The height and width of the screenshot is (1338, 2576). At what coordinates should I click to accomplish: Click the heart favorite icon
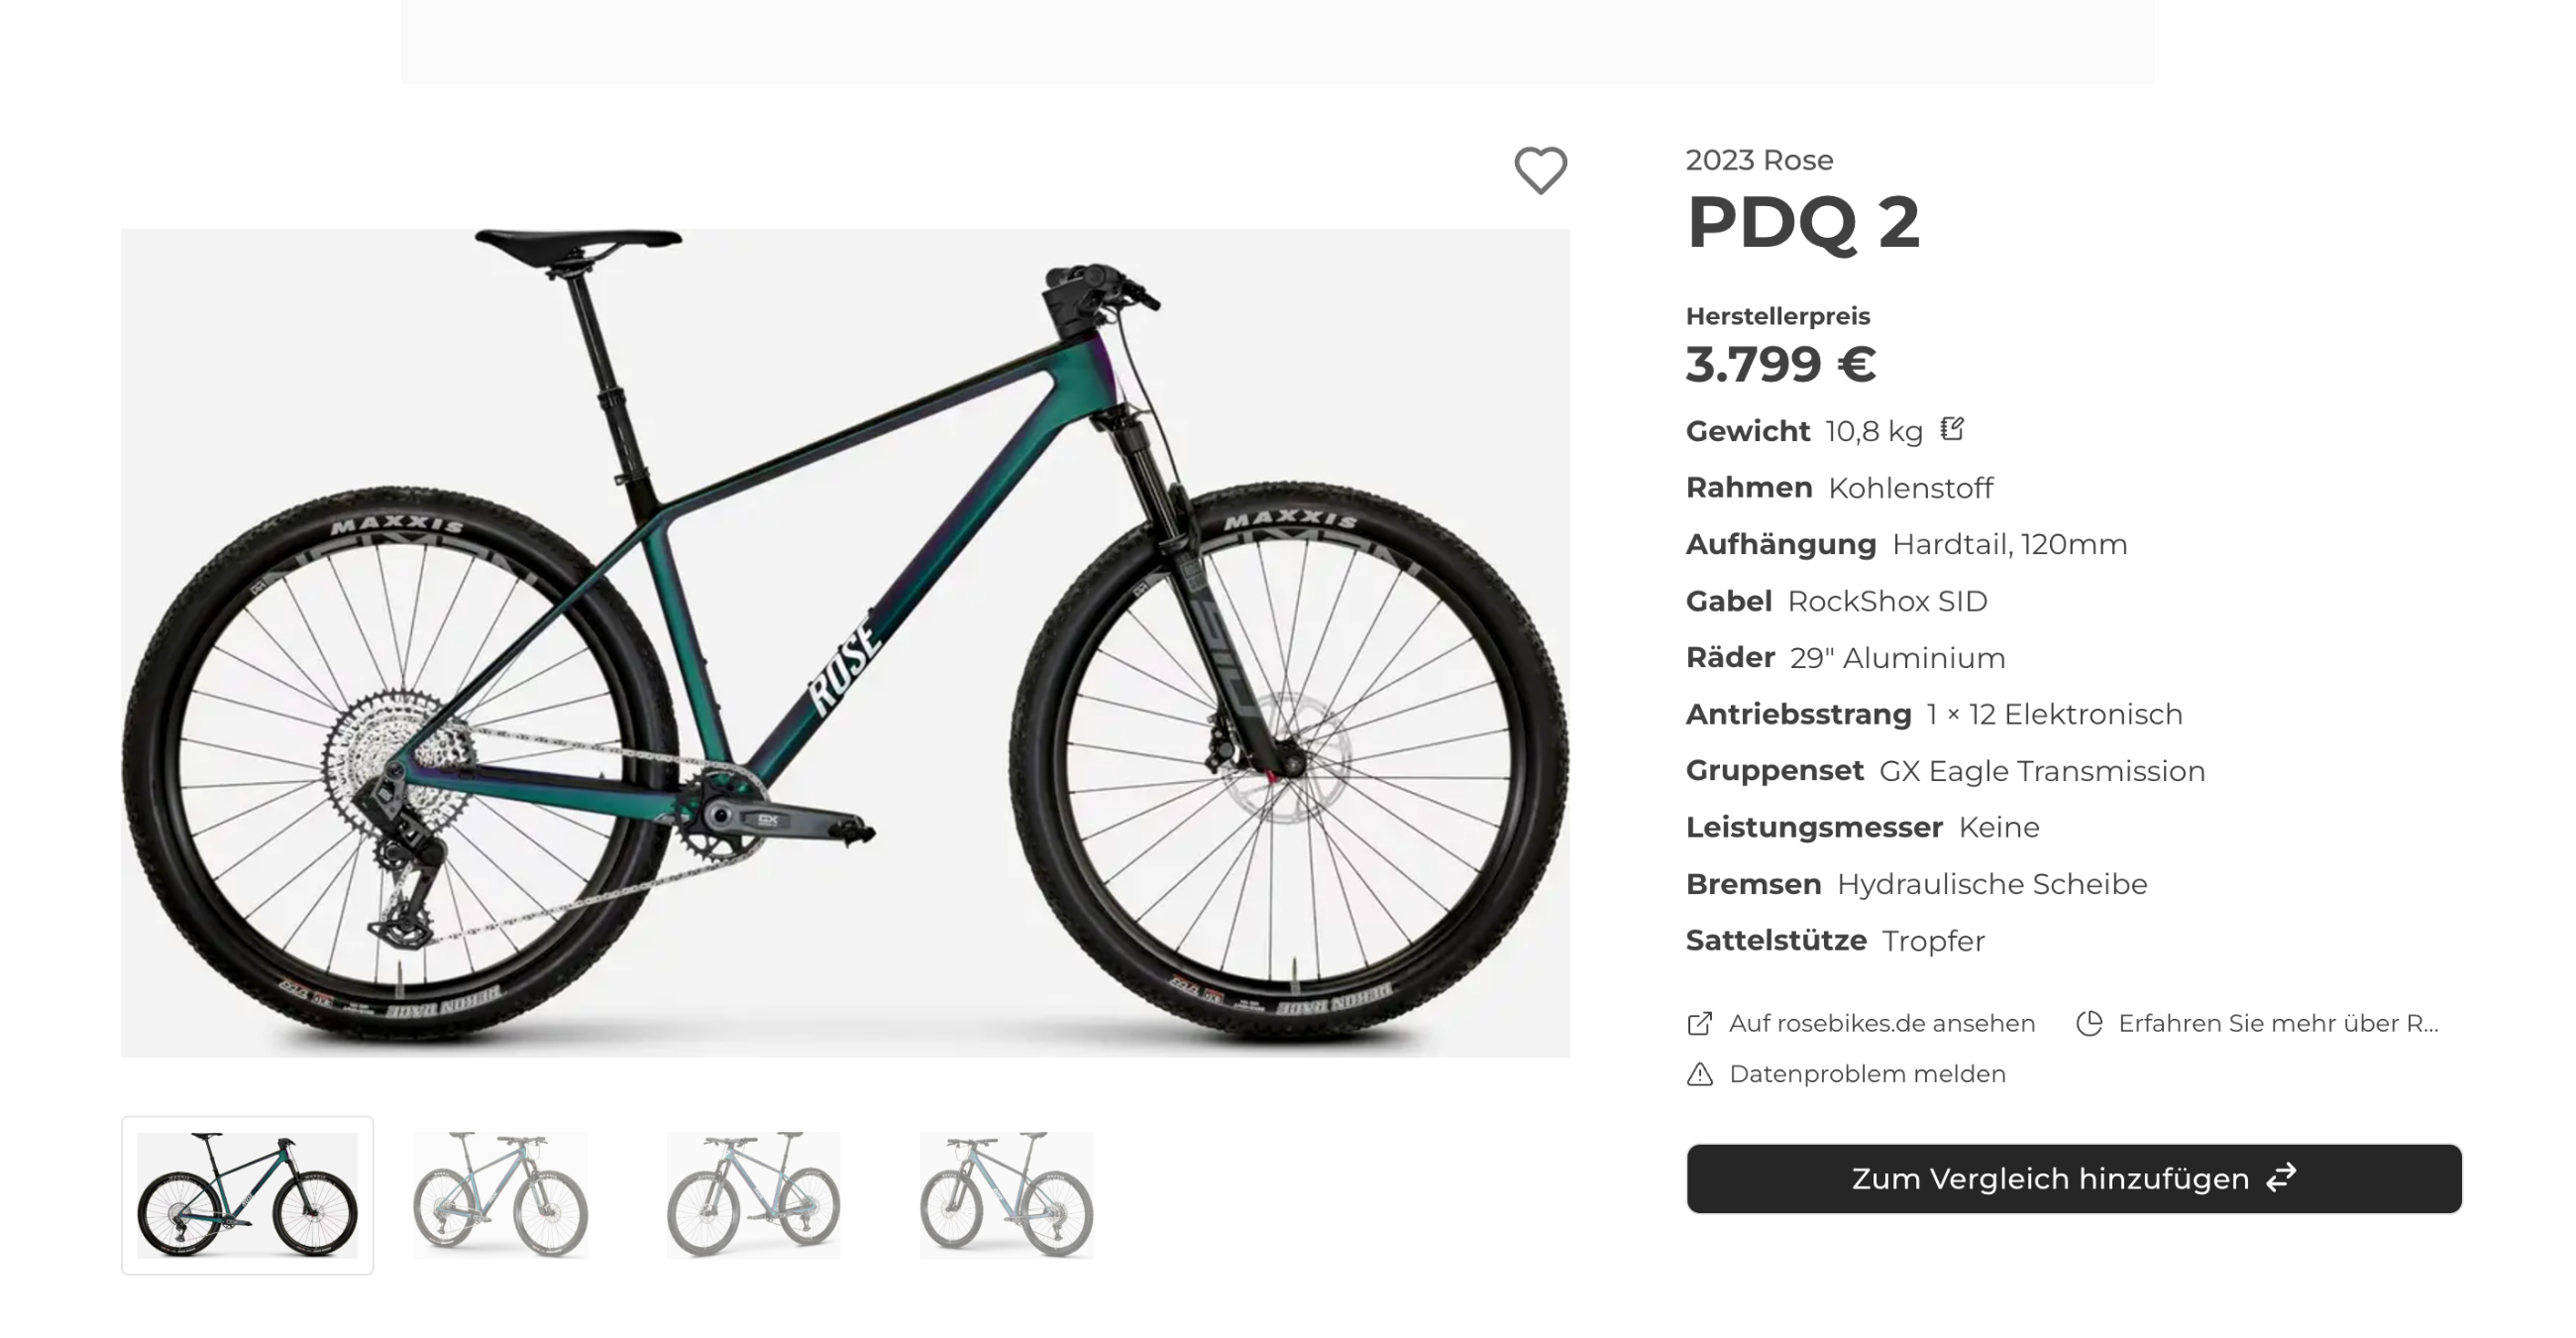click(x=1540, y=170)
